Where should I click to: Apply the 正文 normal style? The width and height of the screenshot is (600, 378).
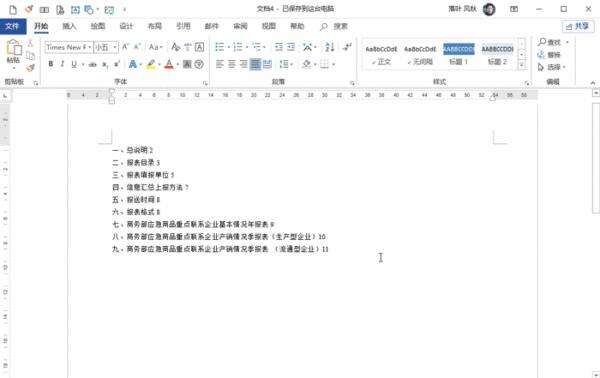tap(381, 55)
